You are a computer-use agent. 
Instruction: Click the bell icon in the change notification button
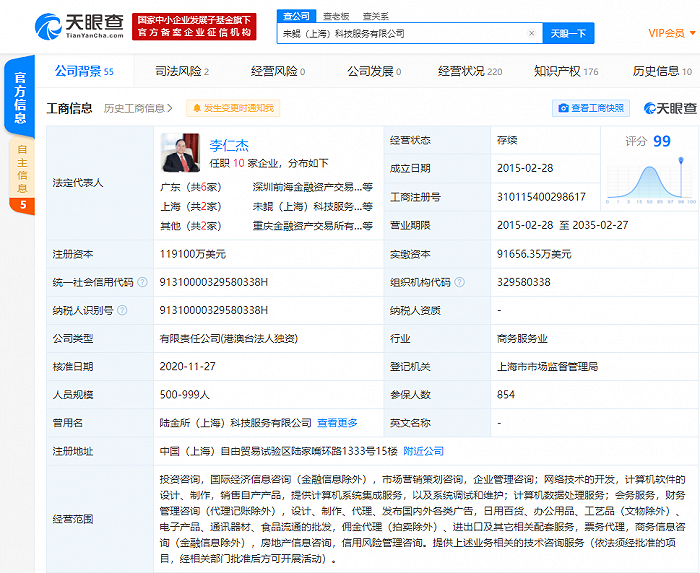pos(196,108)
